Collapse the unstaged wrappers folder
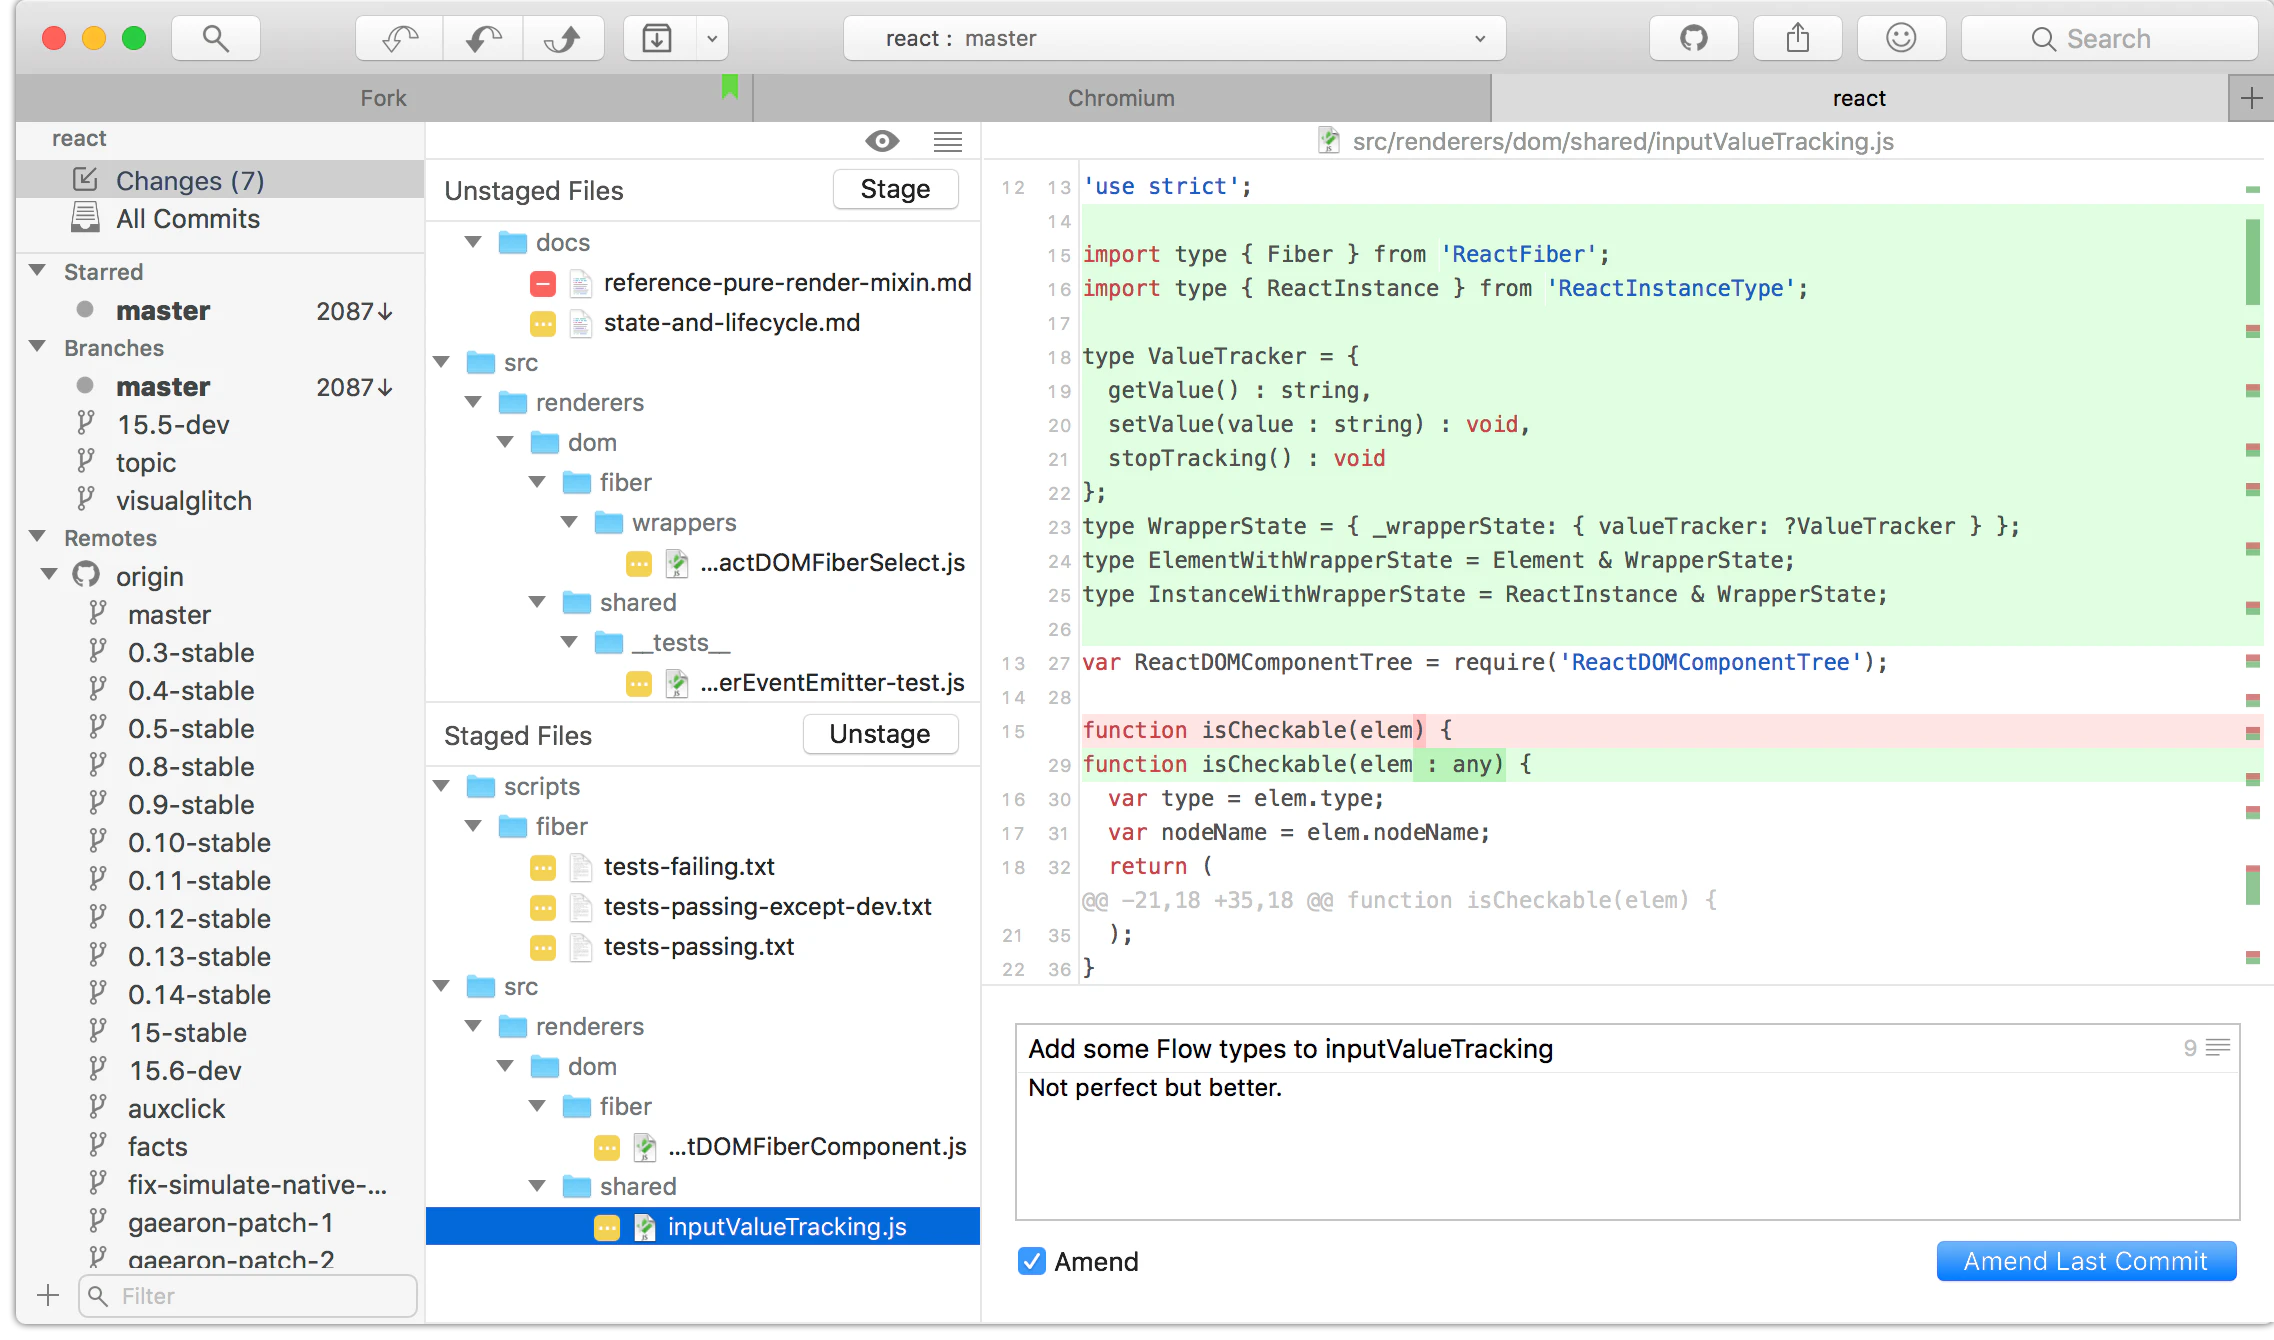The width and height of the screenshot is (2274, 1340). click(x=570, y=522)
